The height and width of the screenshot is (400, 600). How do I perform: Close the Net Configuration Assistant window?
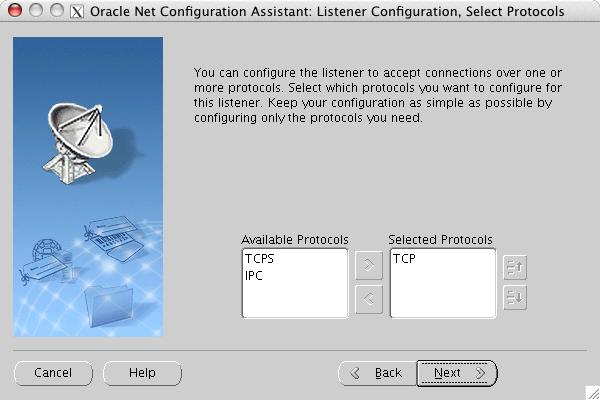click(13, 11)
